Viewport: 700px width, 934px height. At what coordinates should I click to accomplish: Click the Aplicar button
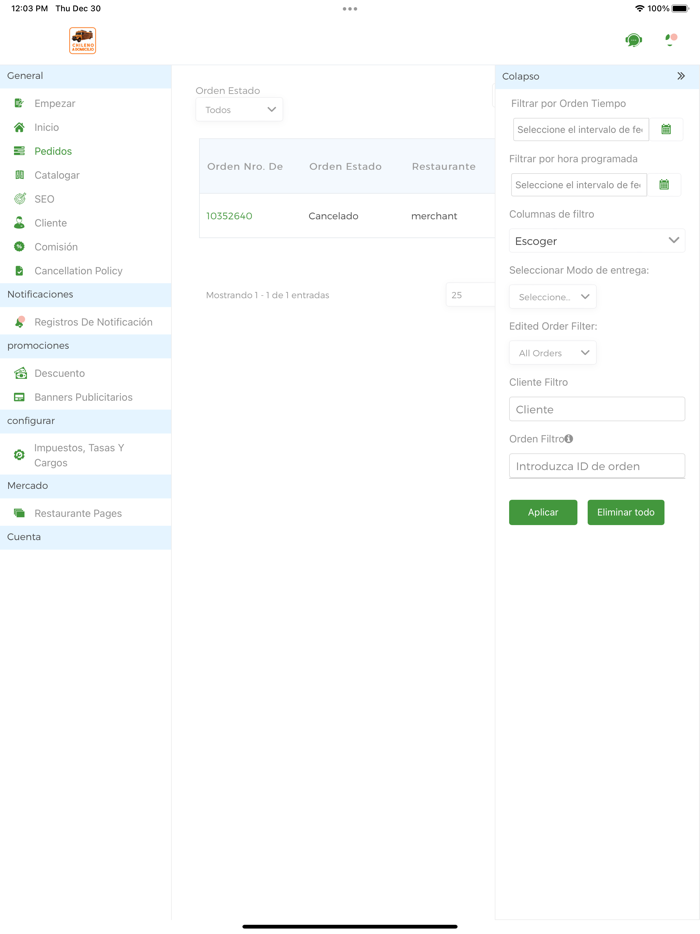tap(543, 512)
